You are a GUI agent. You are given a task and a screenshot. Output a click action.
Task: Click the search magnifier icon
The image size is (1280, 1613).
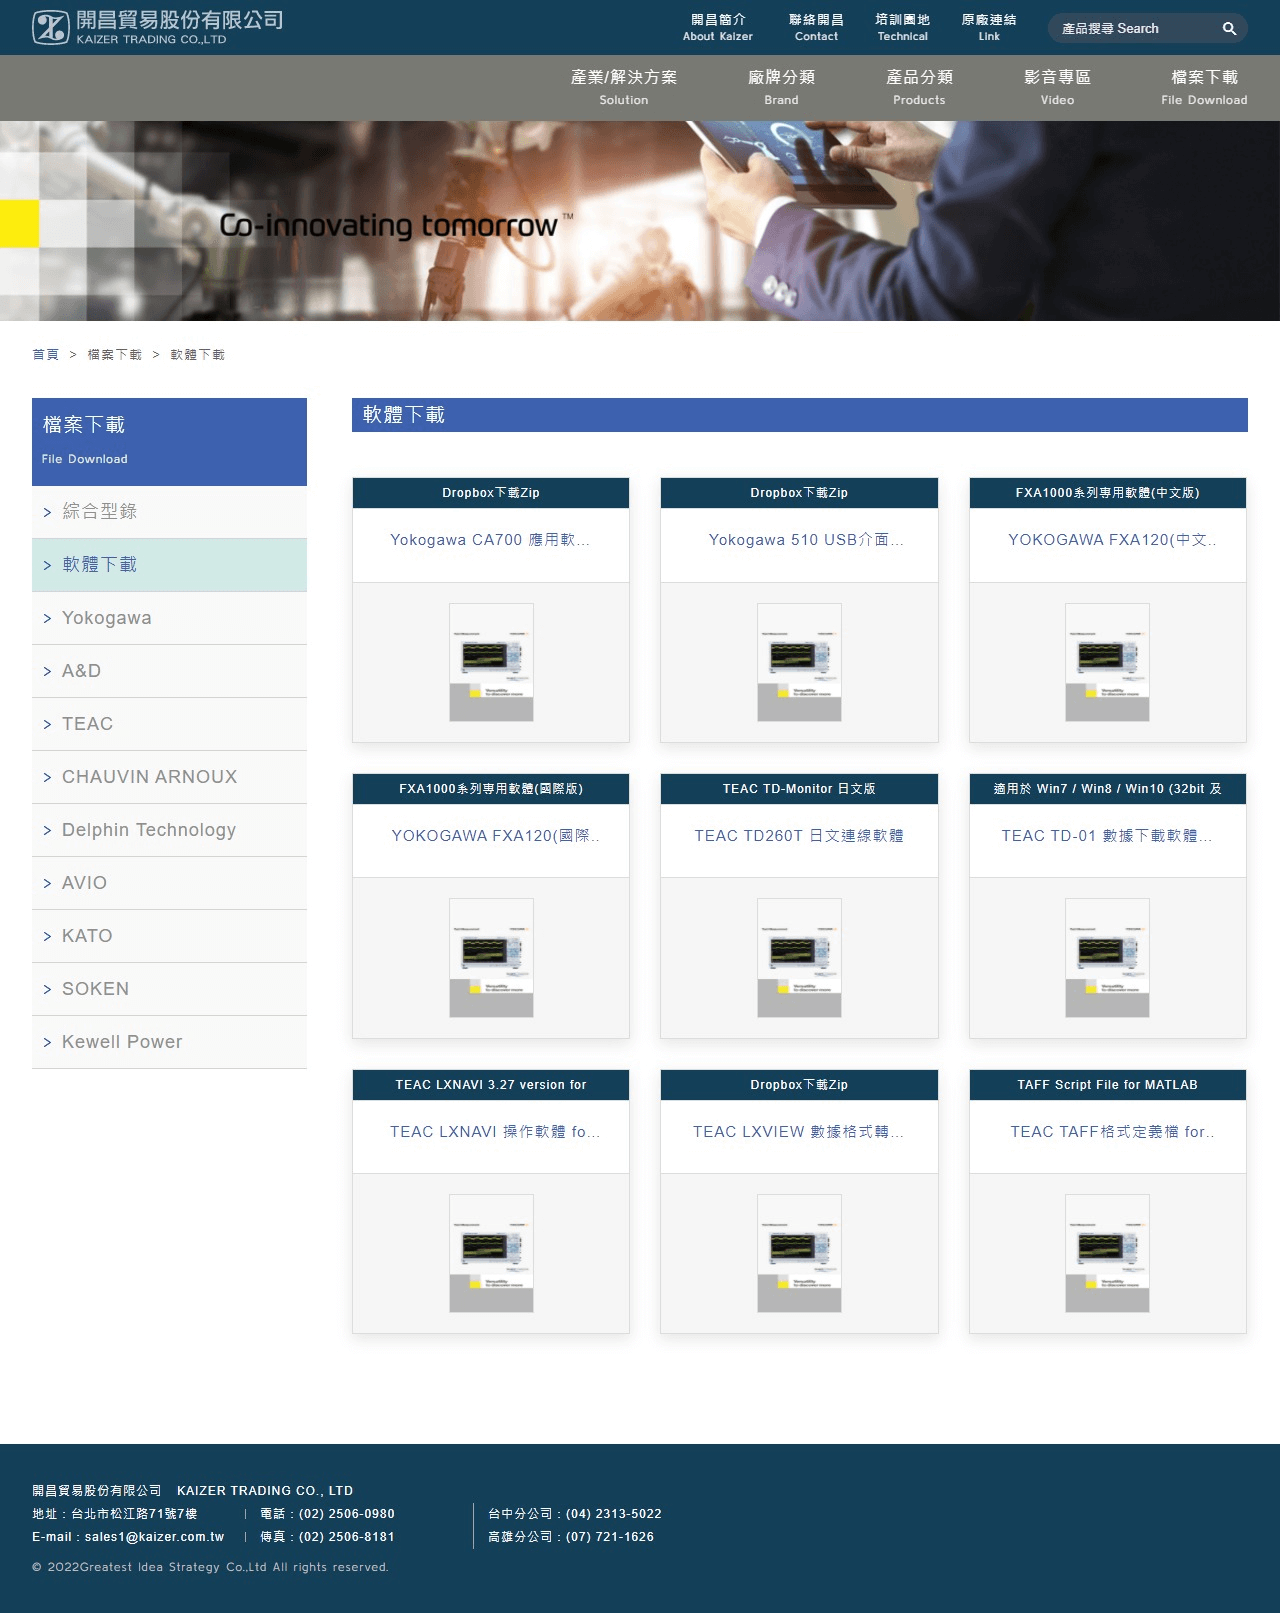1229,29
